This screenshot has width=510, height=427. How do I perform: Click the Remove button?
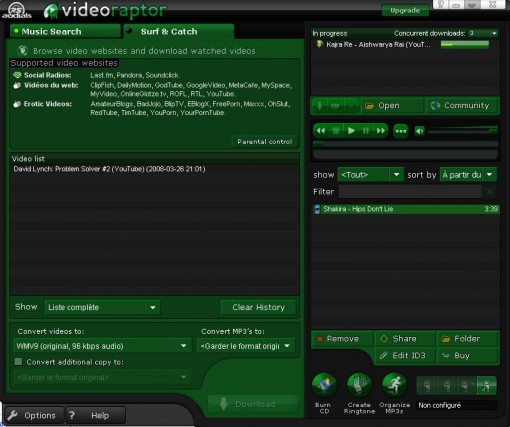pyautogui.click(x=342, y=339)
